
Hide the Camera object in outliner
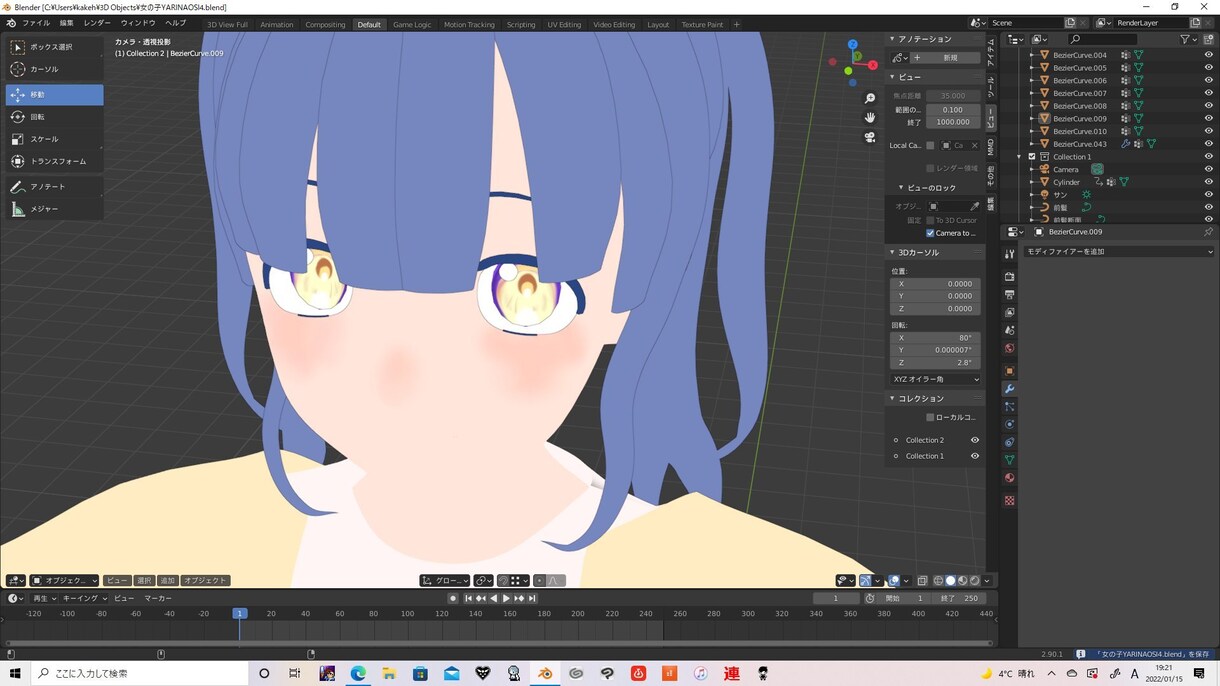coord(1208,169)
